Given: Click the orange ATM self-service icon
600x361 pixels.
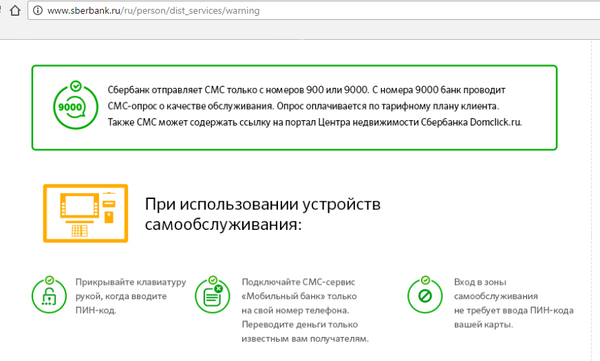Looking at the screenshot, I should [85, 213].
